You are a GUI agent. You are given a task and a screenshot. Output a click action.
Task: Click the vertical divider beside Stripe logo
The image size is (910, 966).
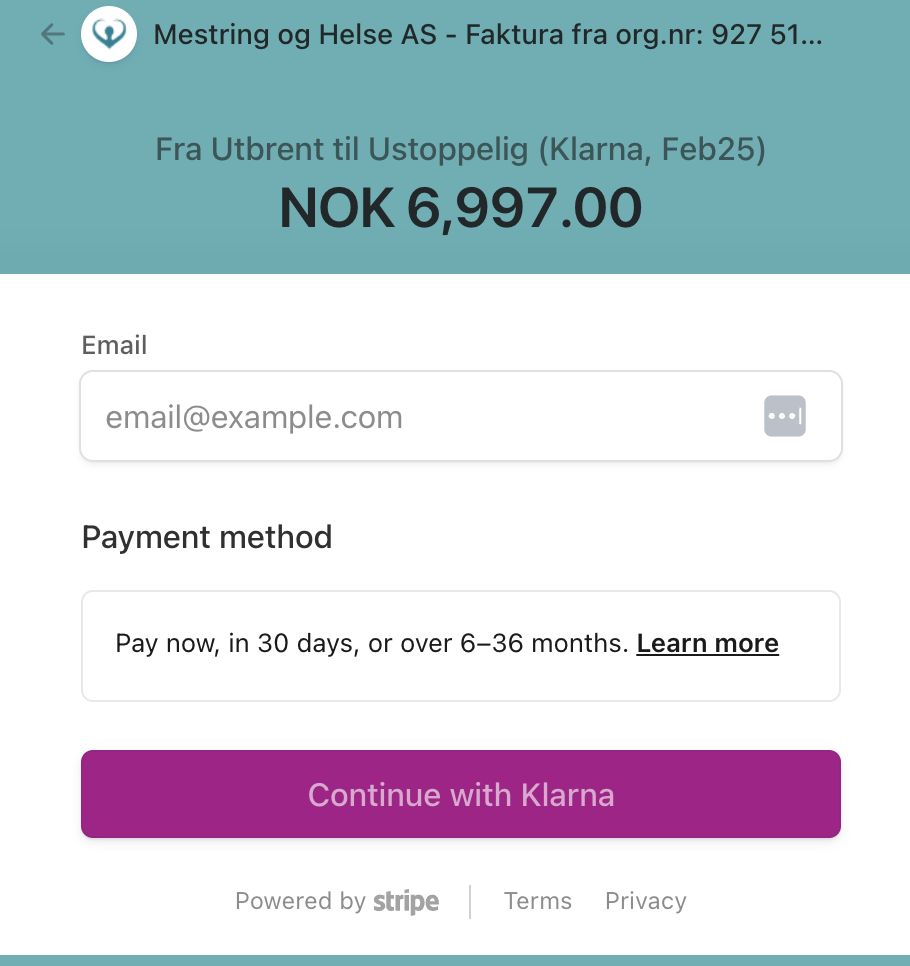coord(470,901)
